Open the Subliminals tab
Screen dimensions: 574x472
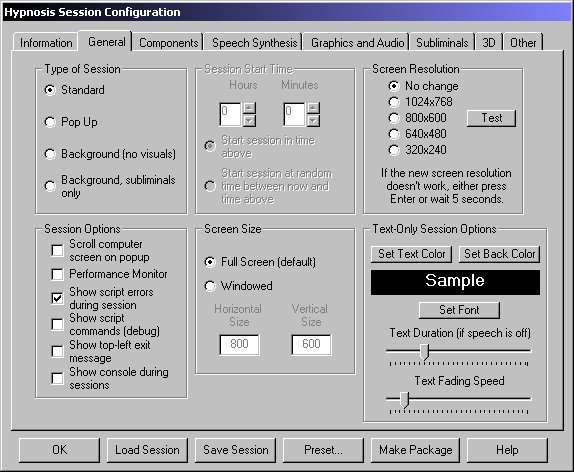click(x=442, y=42)
